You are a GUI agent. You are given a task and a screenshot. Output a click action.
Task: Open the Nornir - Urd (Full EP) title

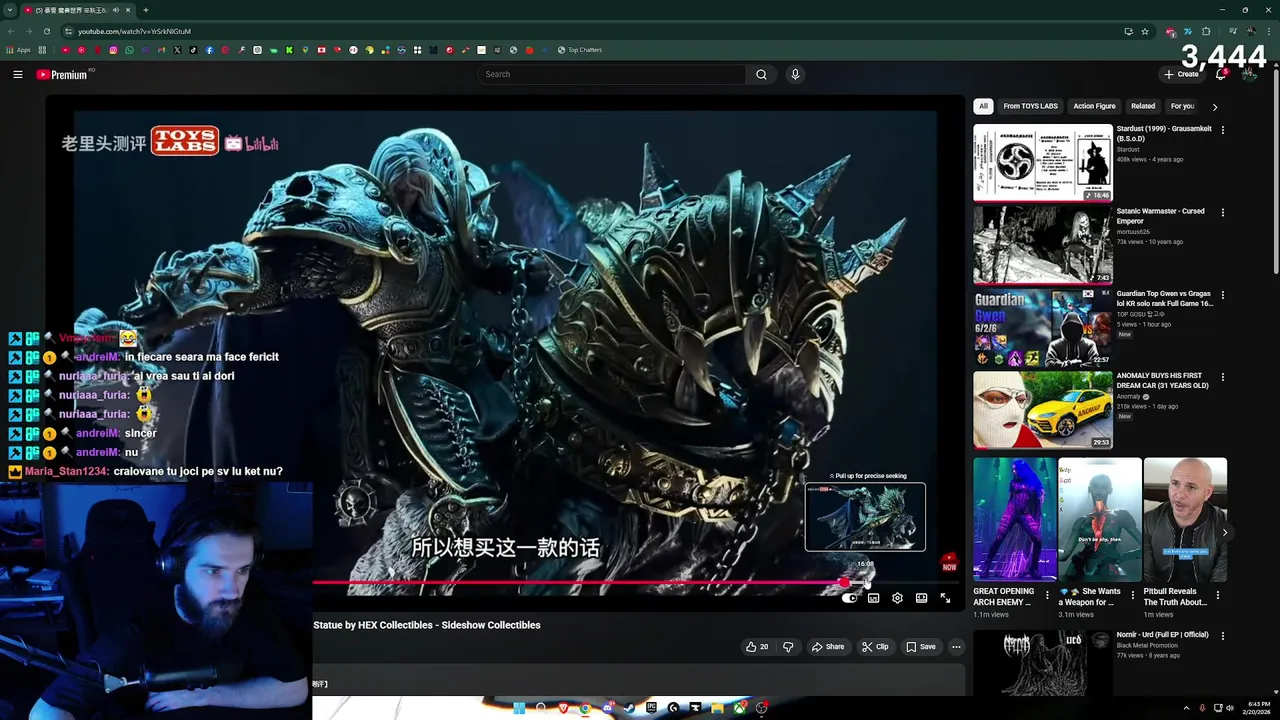(1162, 635)
